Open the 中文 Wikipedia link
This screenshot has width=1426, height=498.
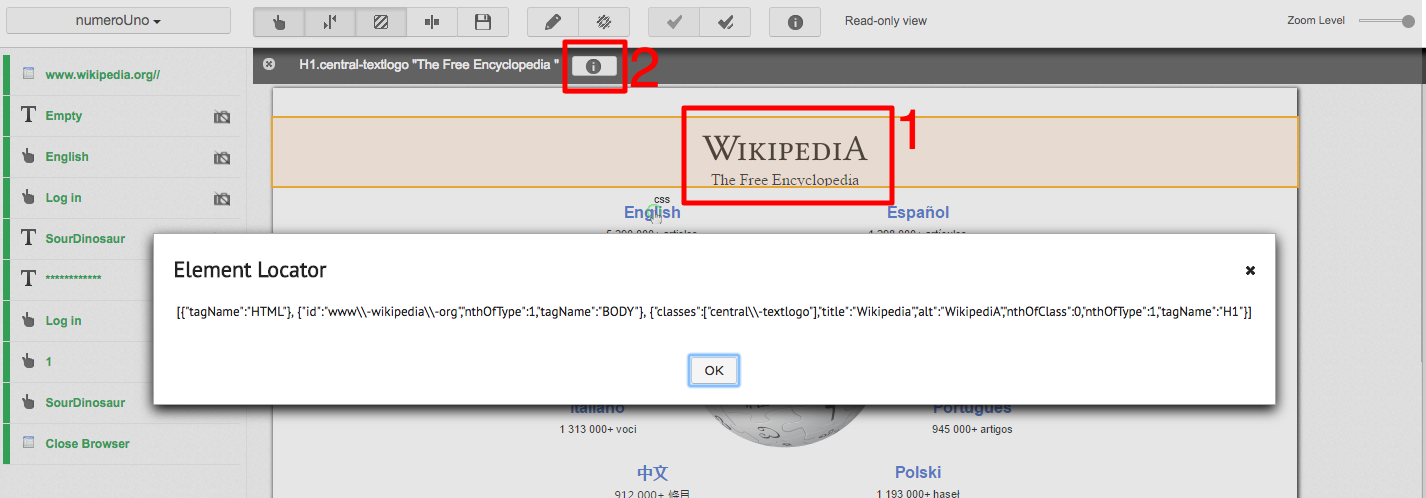coord(653,473)
